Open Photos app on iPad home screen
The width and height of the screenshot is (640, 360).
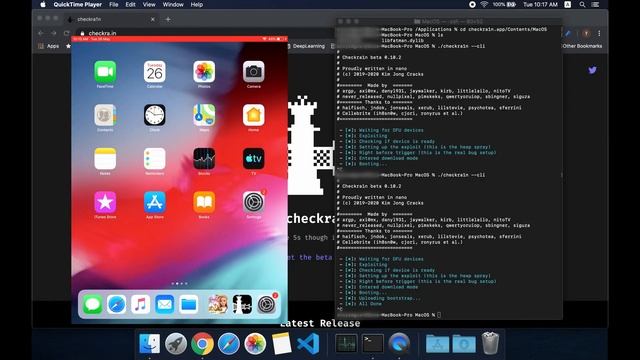[204, 72]
